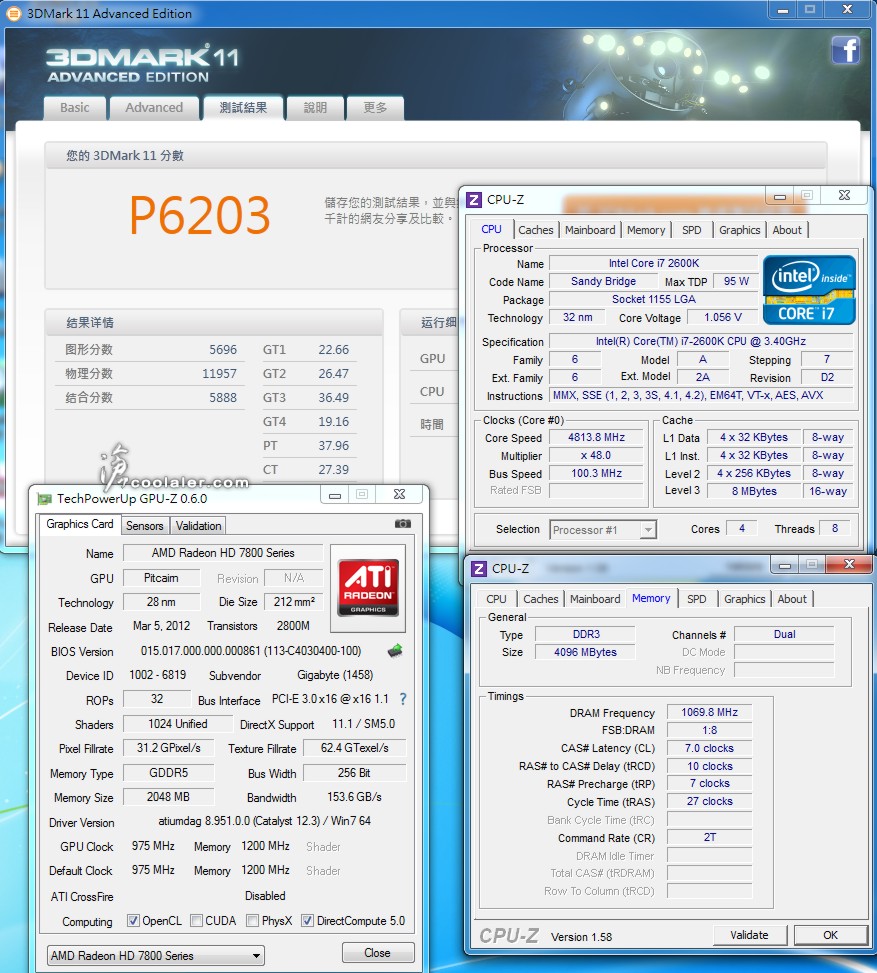Take a GPU-Z screenshot with camera icon
The image size is (877, 973).
pos(403,524)
